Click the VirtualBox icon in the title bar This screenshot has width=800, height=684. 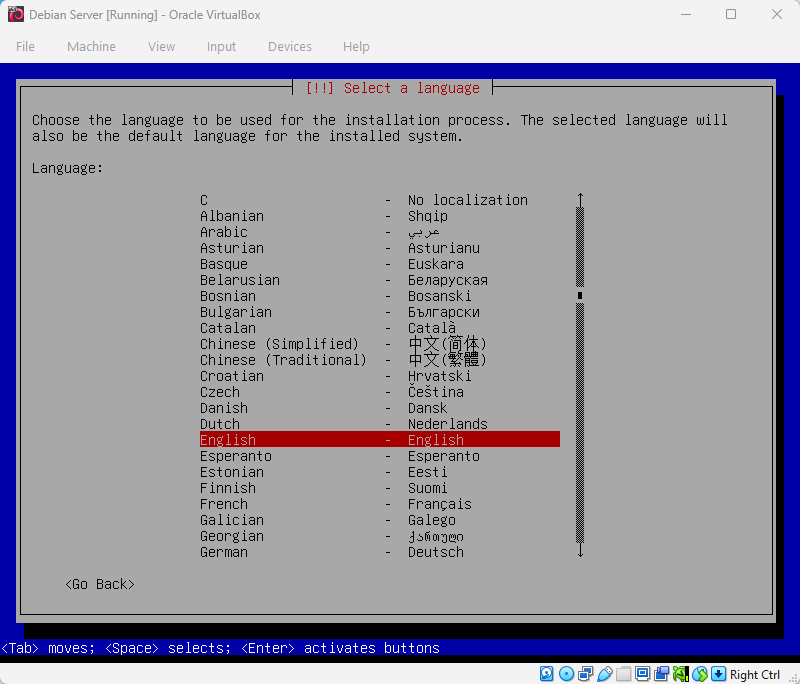click(x=14, y=14)
